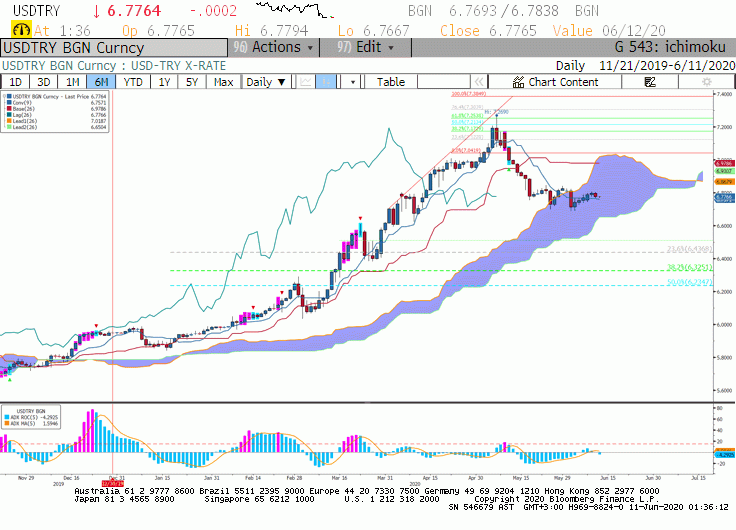Select the 3D time range

pyautogui.click(x=43, y=82)
